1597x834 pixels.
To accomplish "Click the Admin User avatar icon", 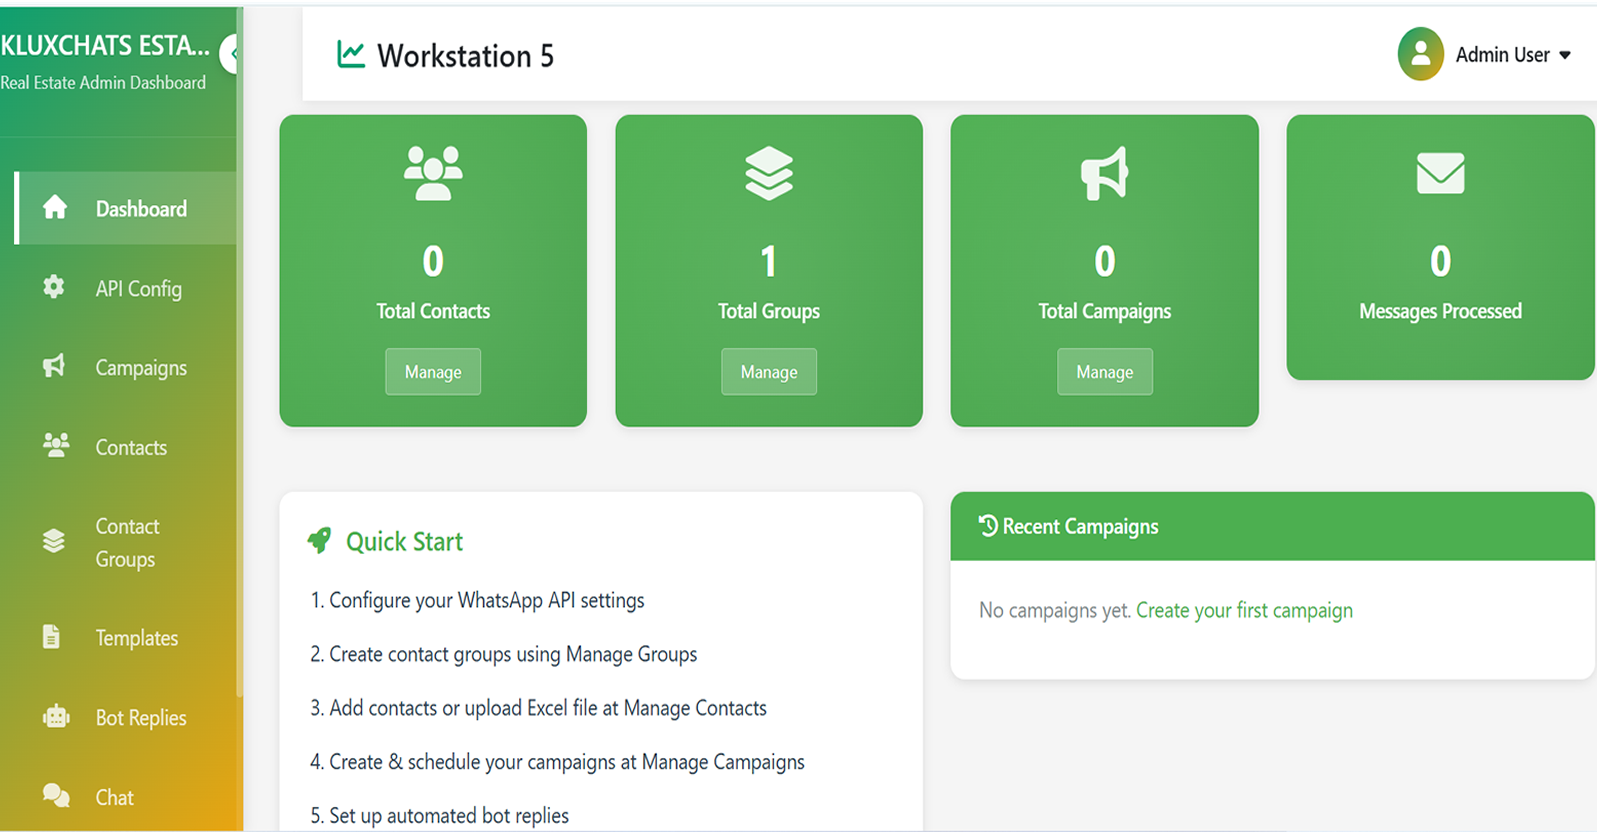I will 1420,54.
